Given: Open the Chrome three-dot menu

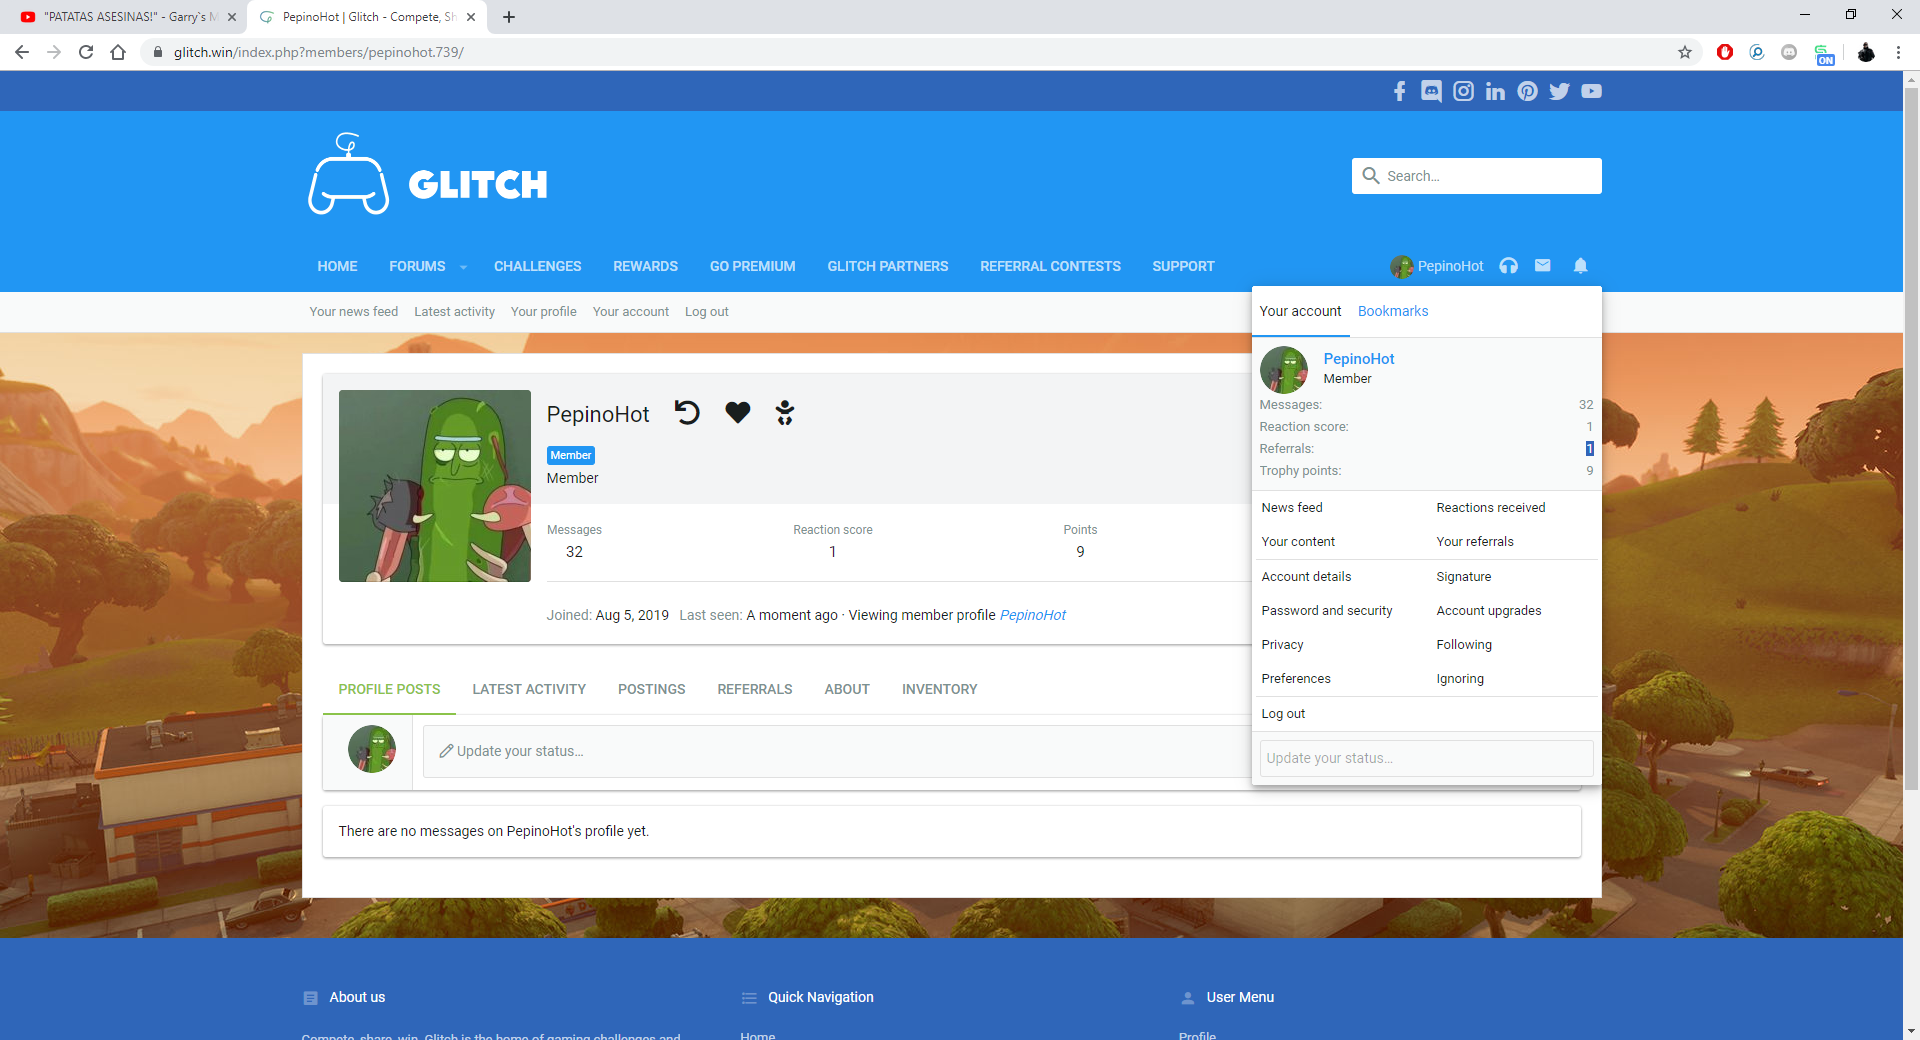Looking at the screenshot, I should pos(1898,52).
